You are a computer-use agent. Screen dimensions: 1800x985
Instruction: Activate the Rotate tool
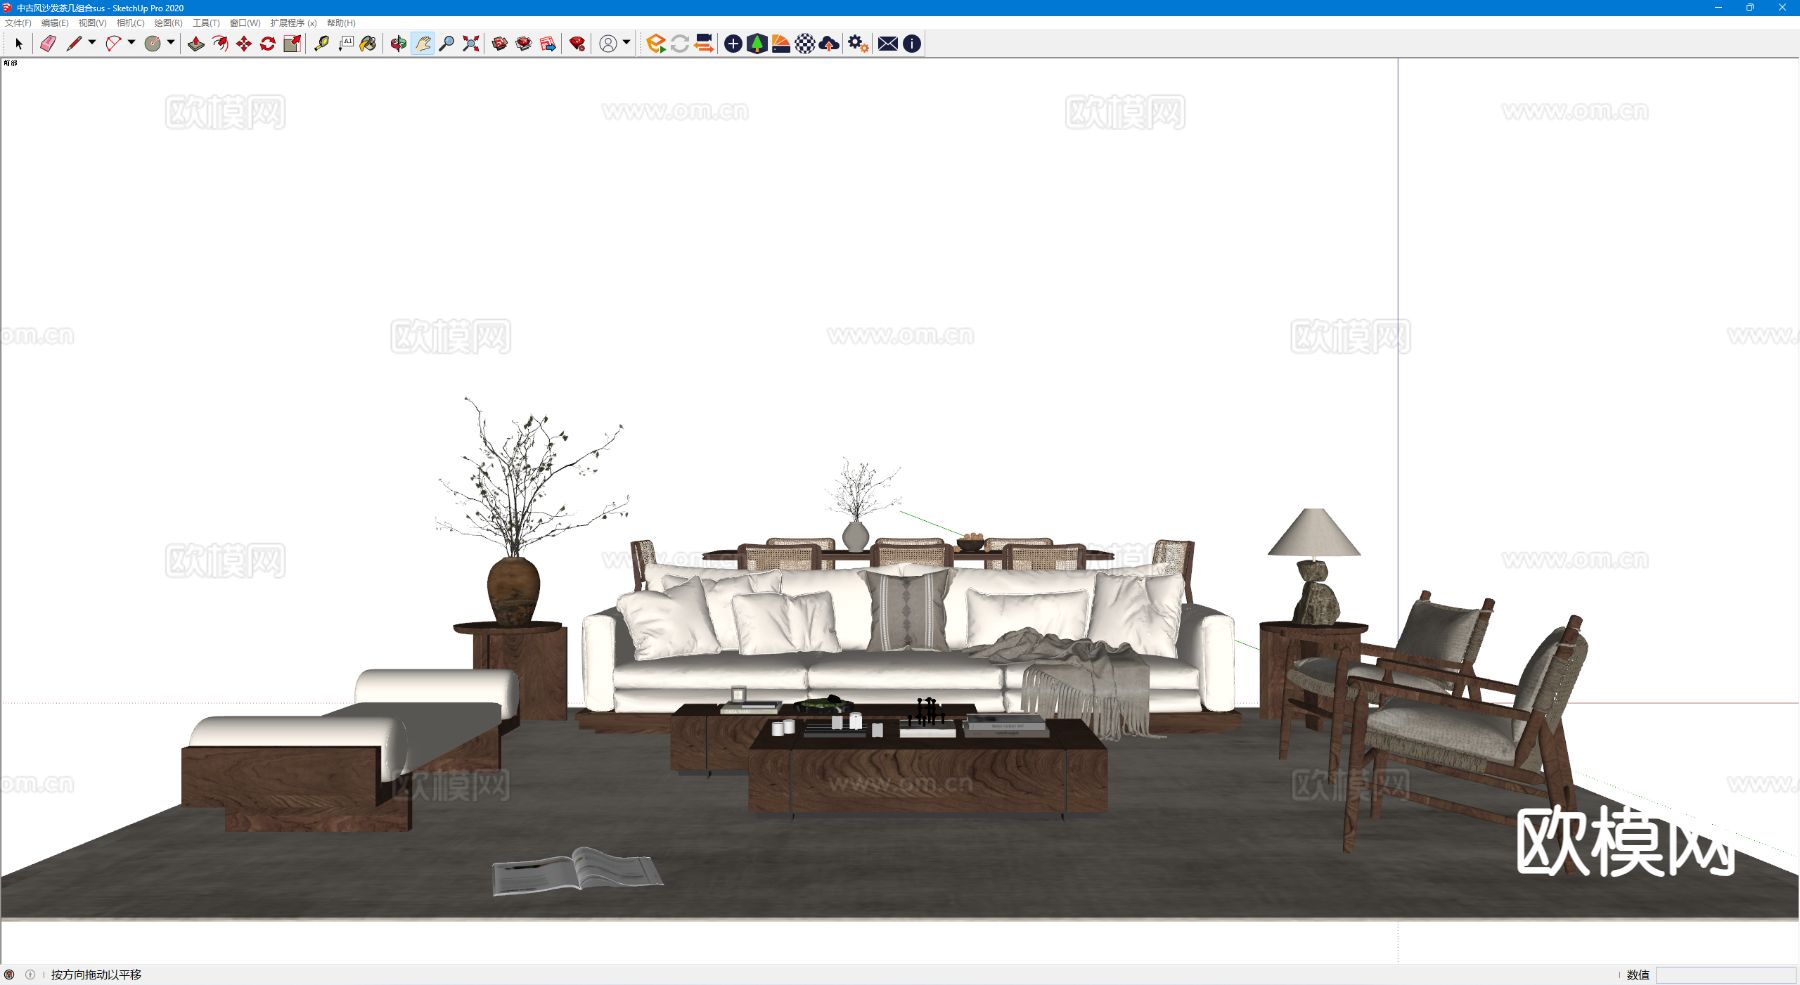[x=268, y=44]
